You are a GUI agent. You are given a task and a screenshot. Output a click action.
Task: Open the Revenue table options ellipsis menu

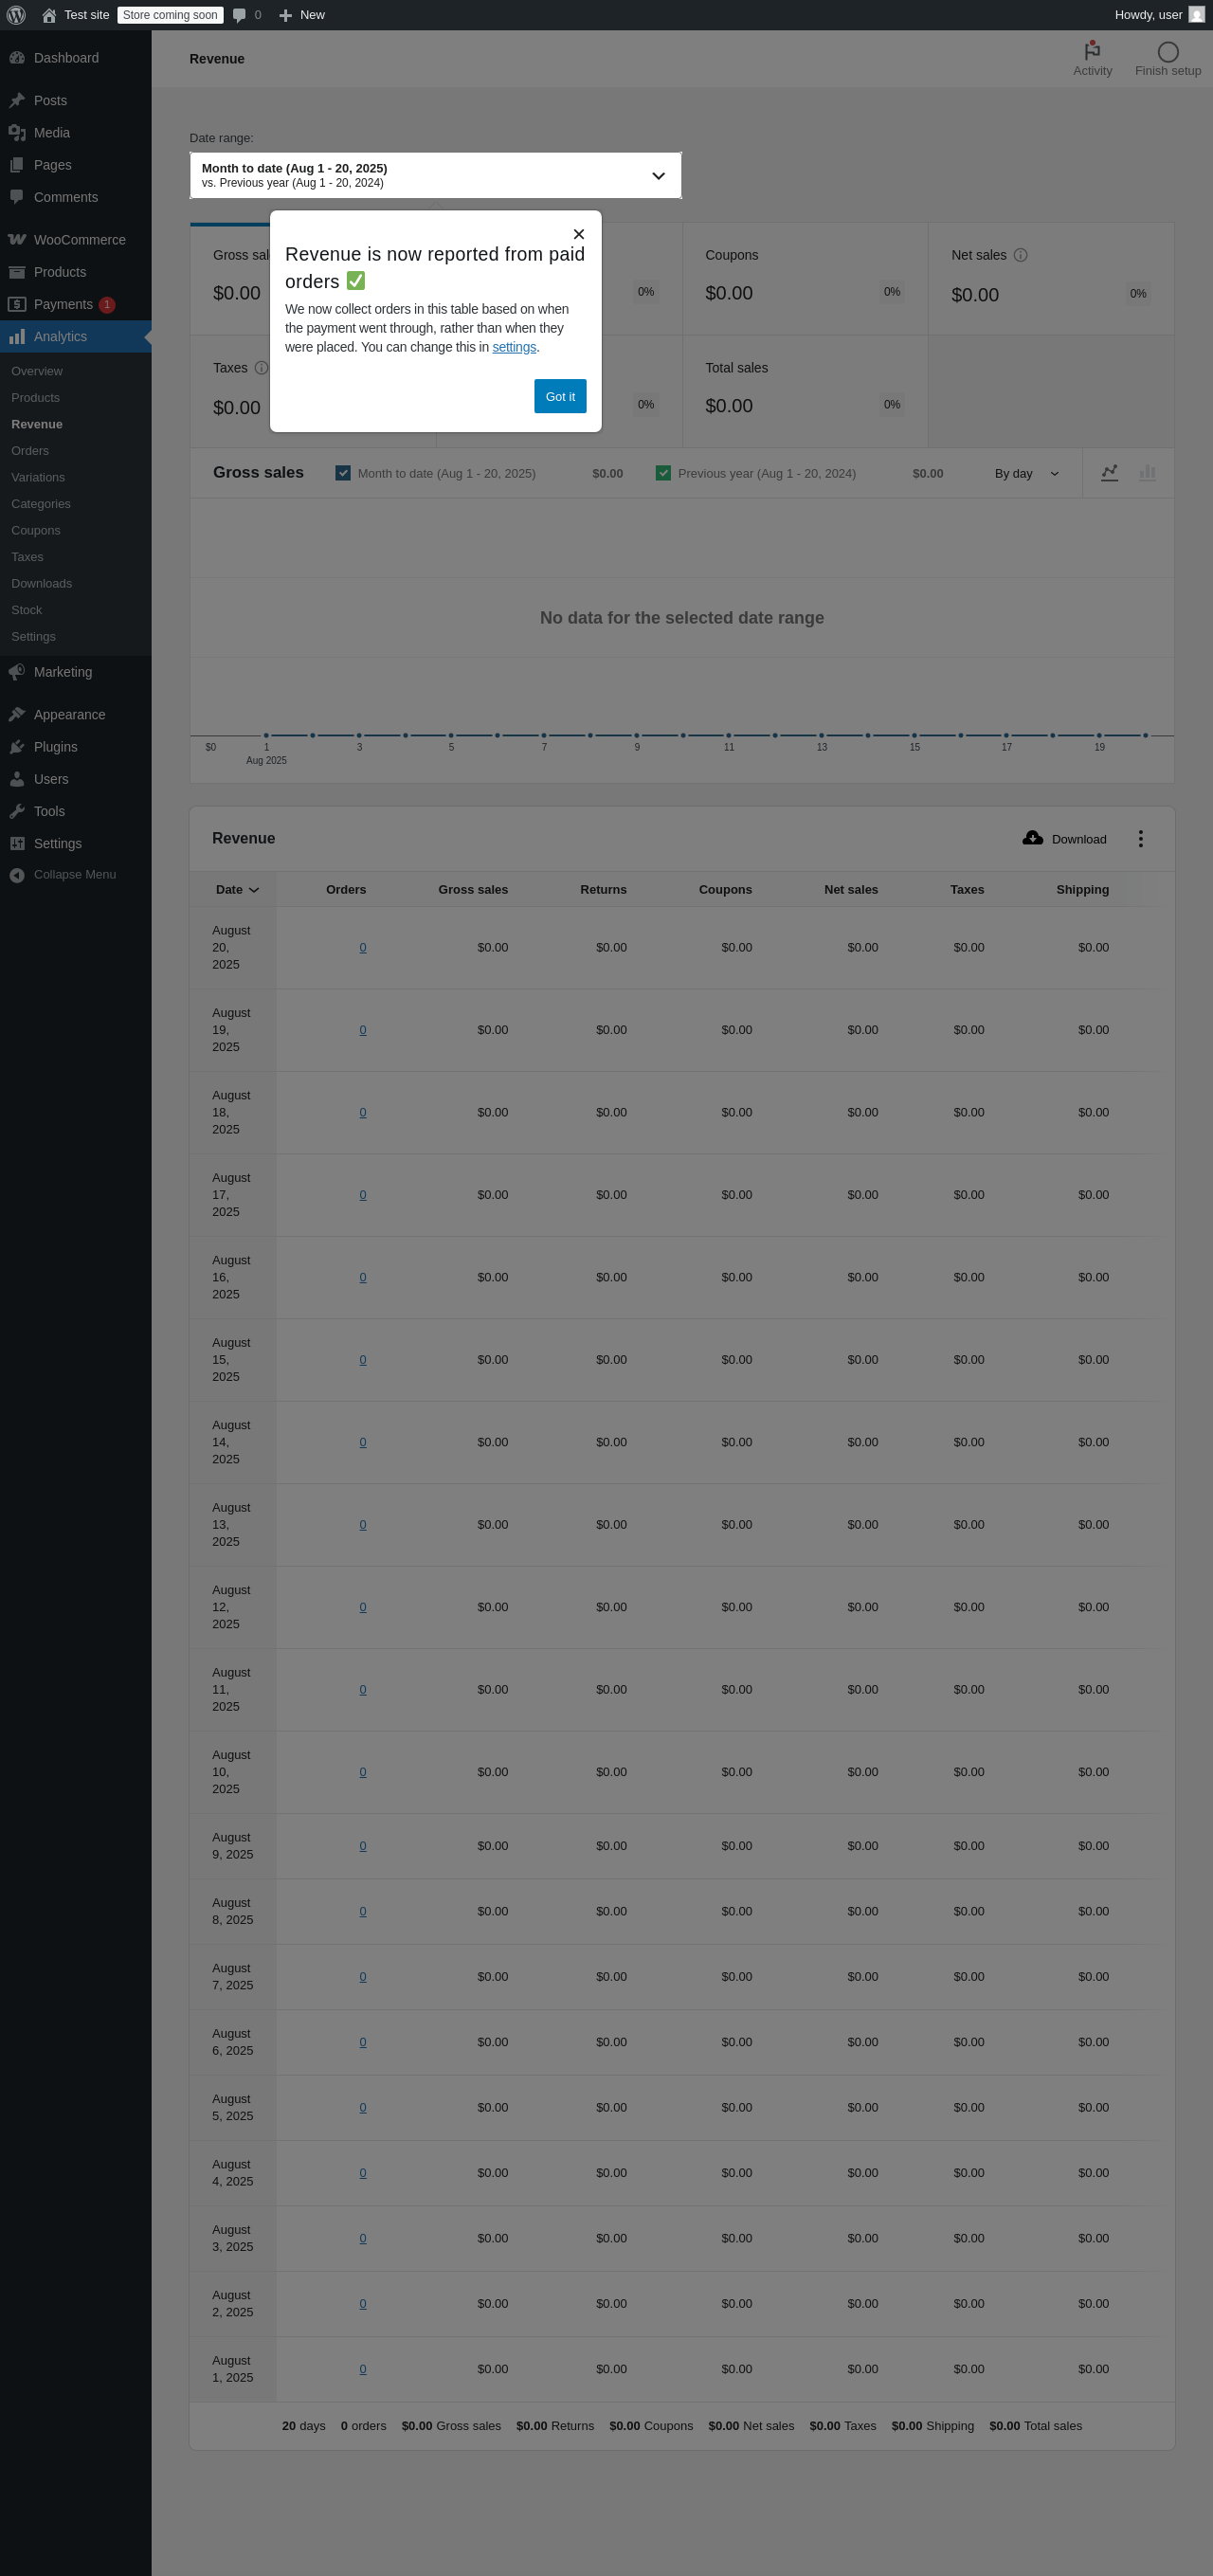[1140, 839]
